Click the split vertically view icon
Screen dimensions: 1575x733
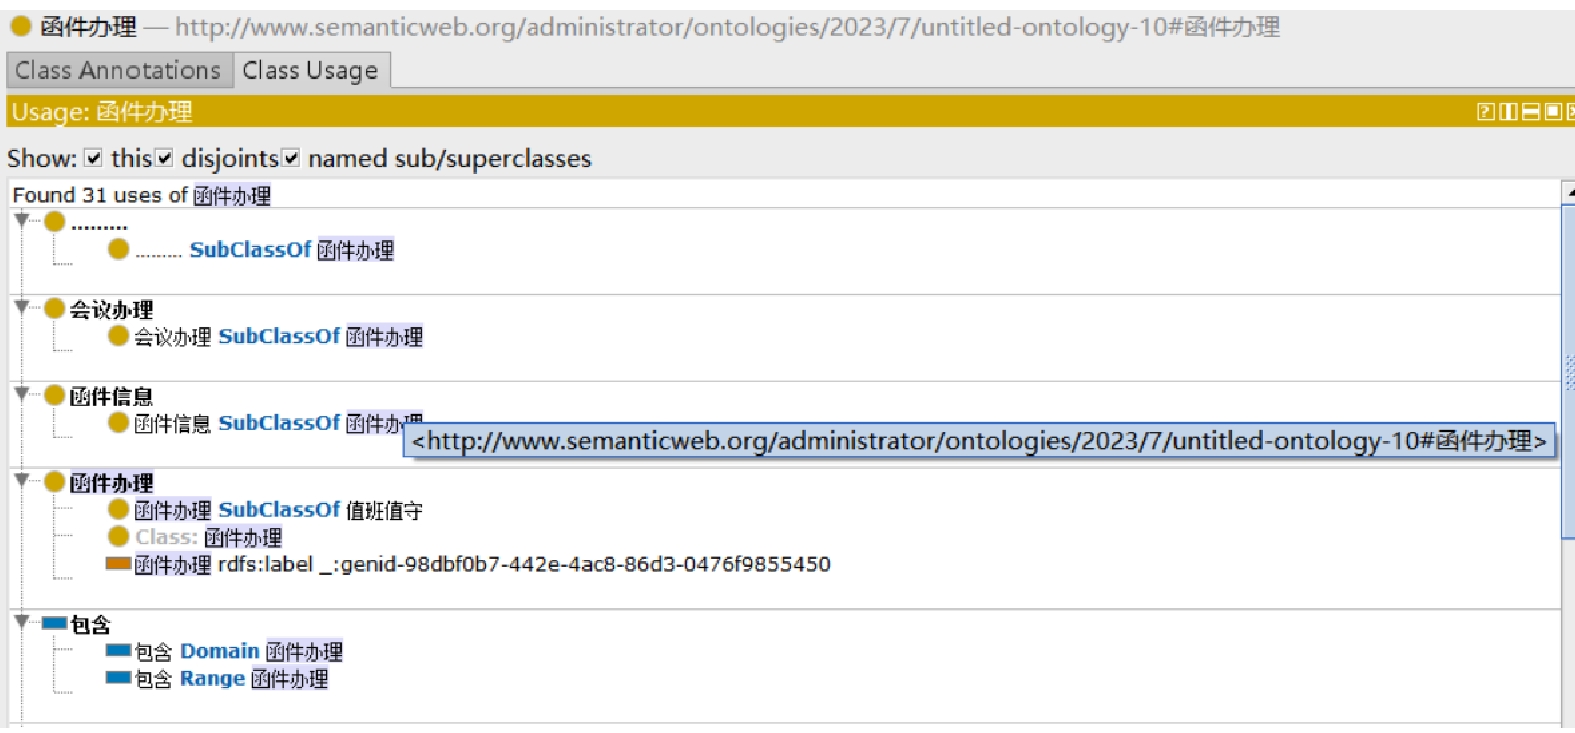[x=1508, y=111]
